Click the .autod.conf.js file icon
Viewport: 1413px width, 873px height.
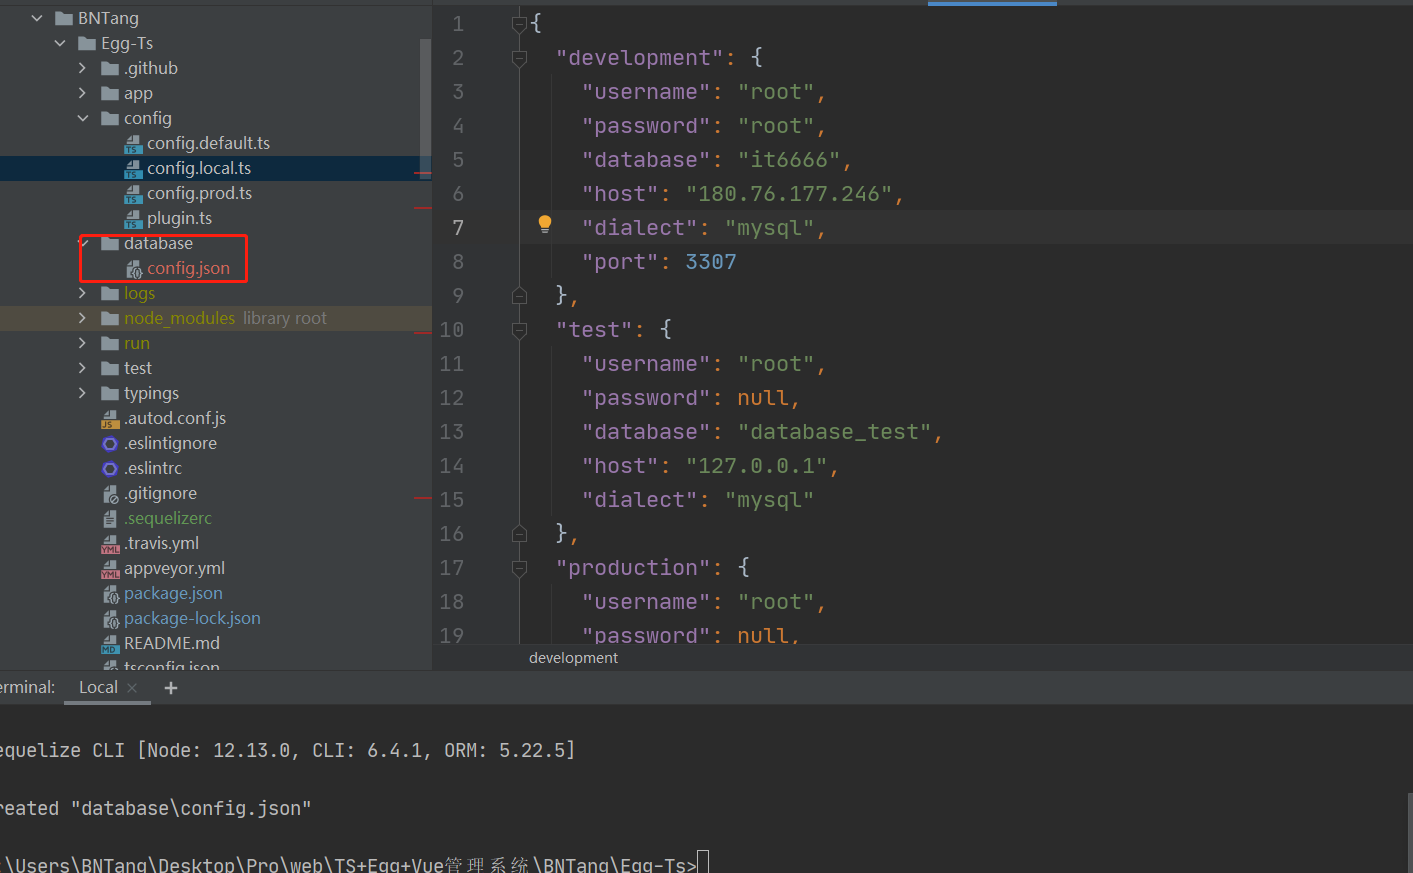[110, 419]
